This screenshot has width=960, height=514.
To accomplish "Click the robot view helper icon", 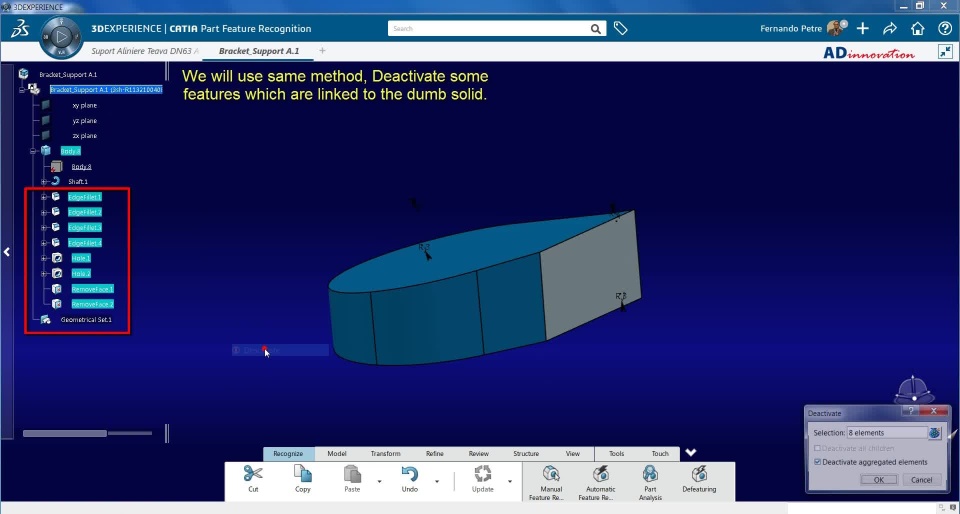I will 914,390.
